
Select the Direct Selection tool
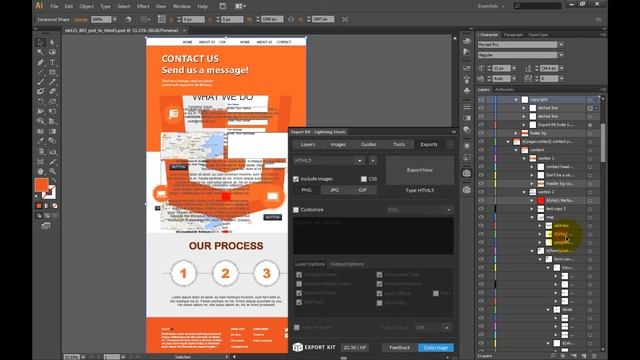52,42
